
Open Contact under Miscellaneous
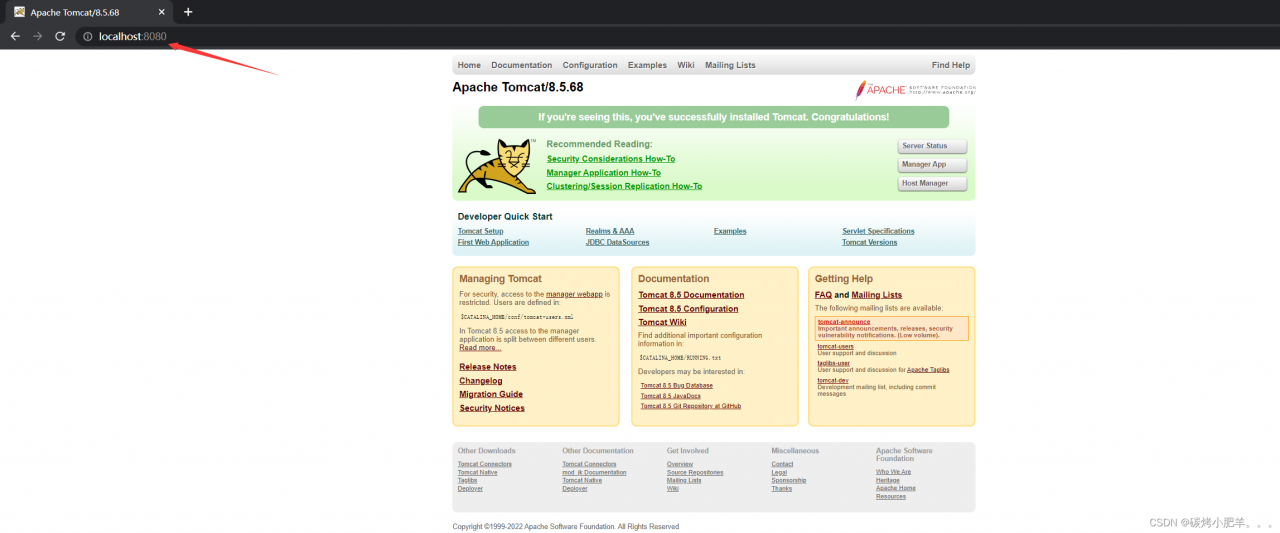[782, 464]
